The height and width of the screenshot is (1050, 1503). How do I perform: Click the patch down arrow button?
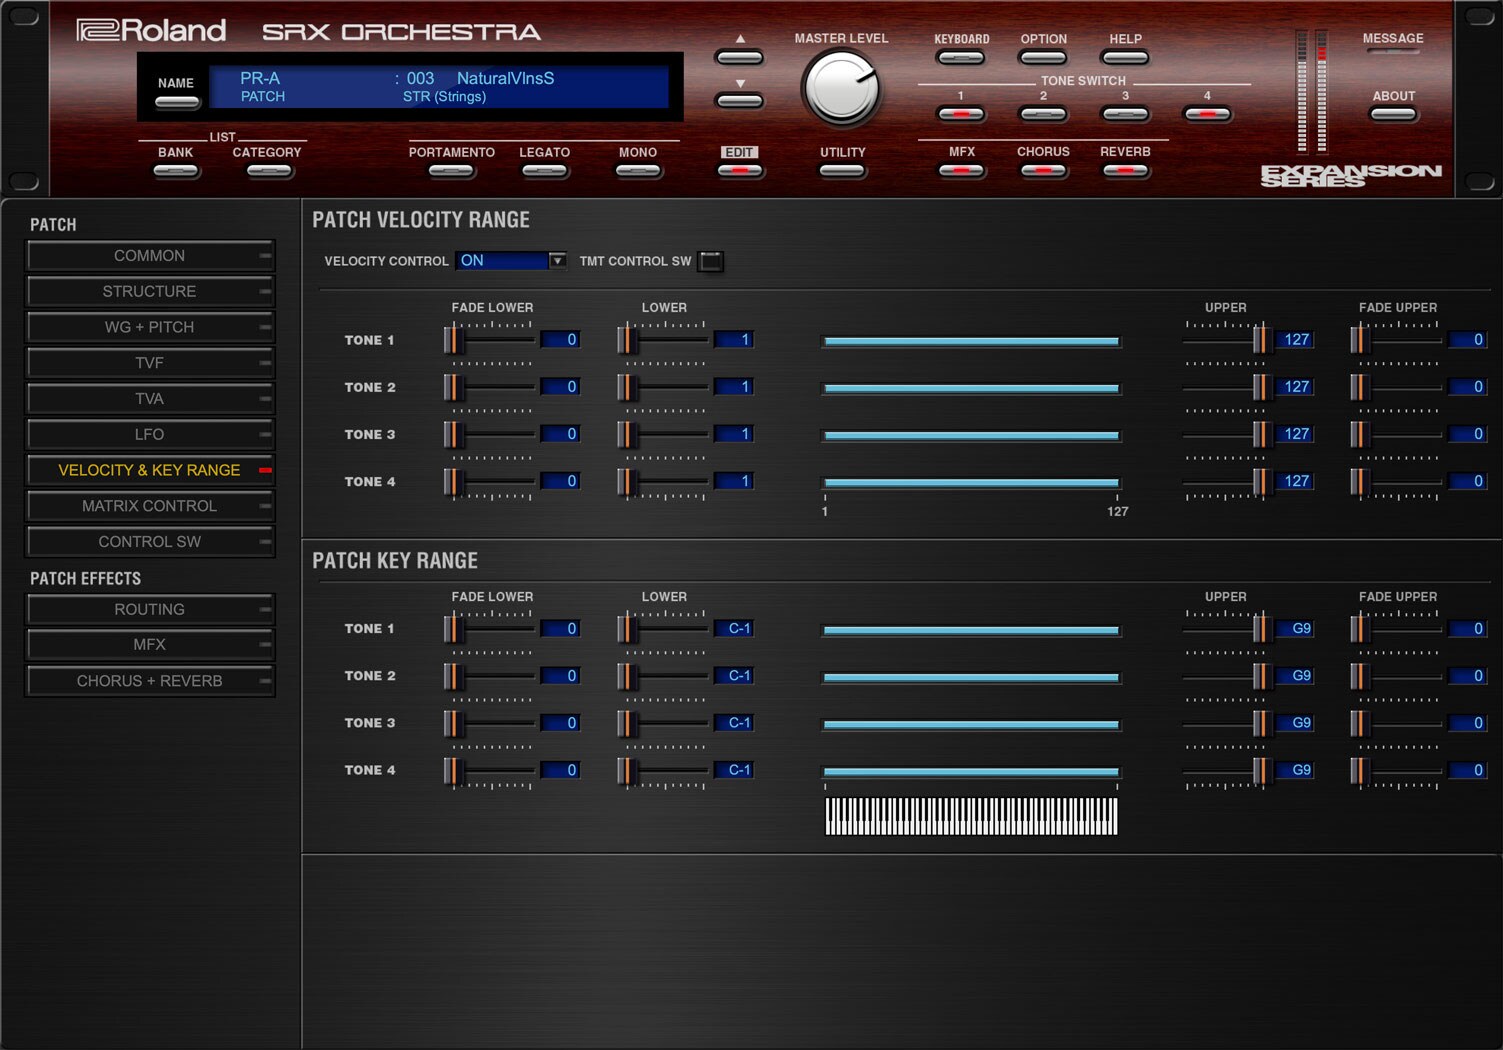point(740,100)
